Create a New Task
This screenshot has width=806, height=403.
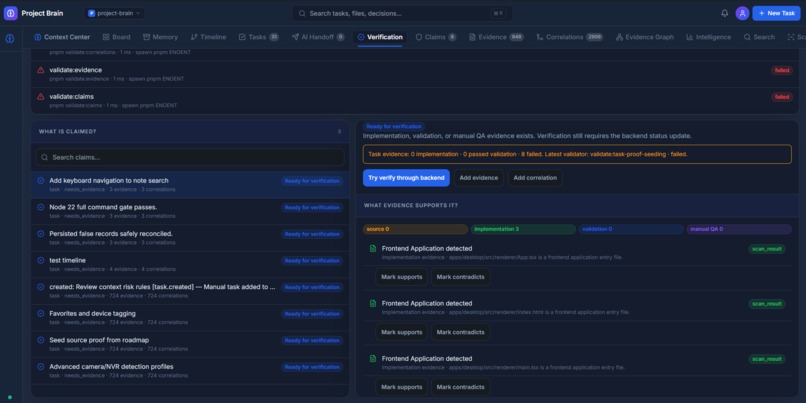point(776,13)
